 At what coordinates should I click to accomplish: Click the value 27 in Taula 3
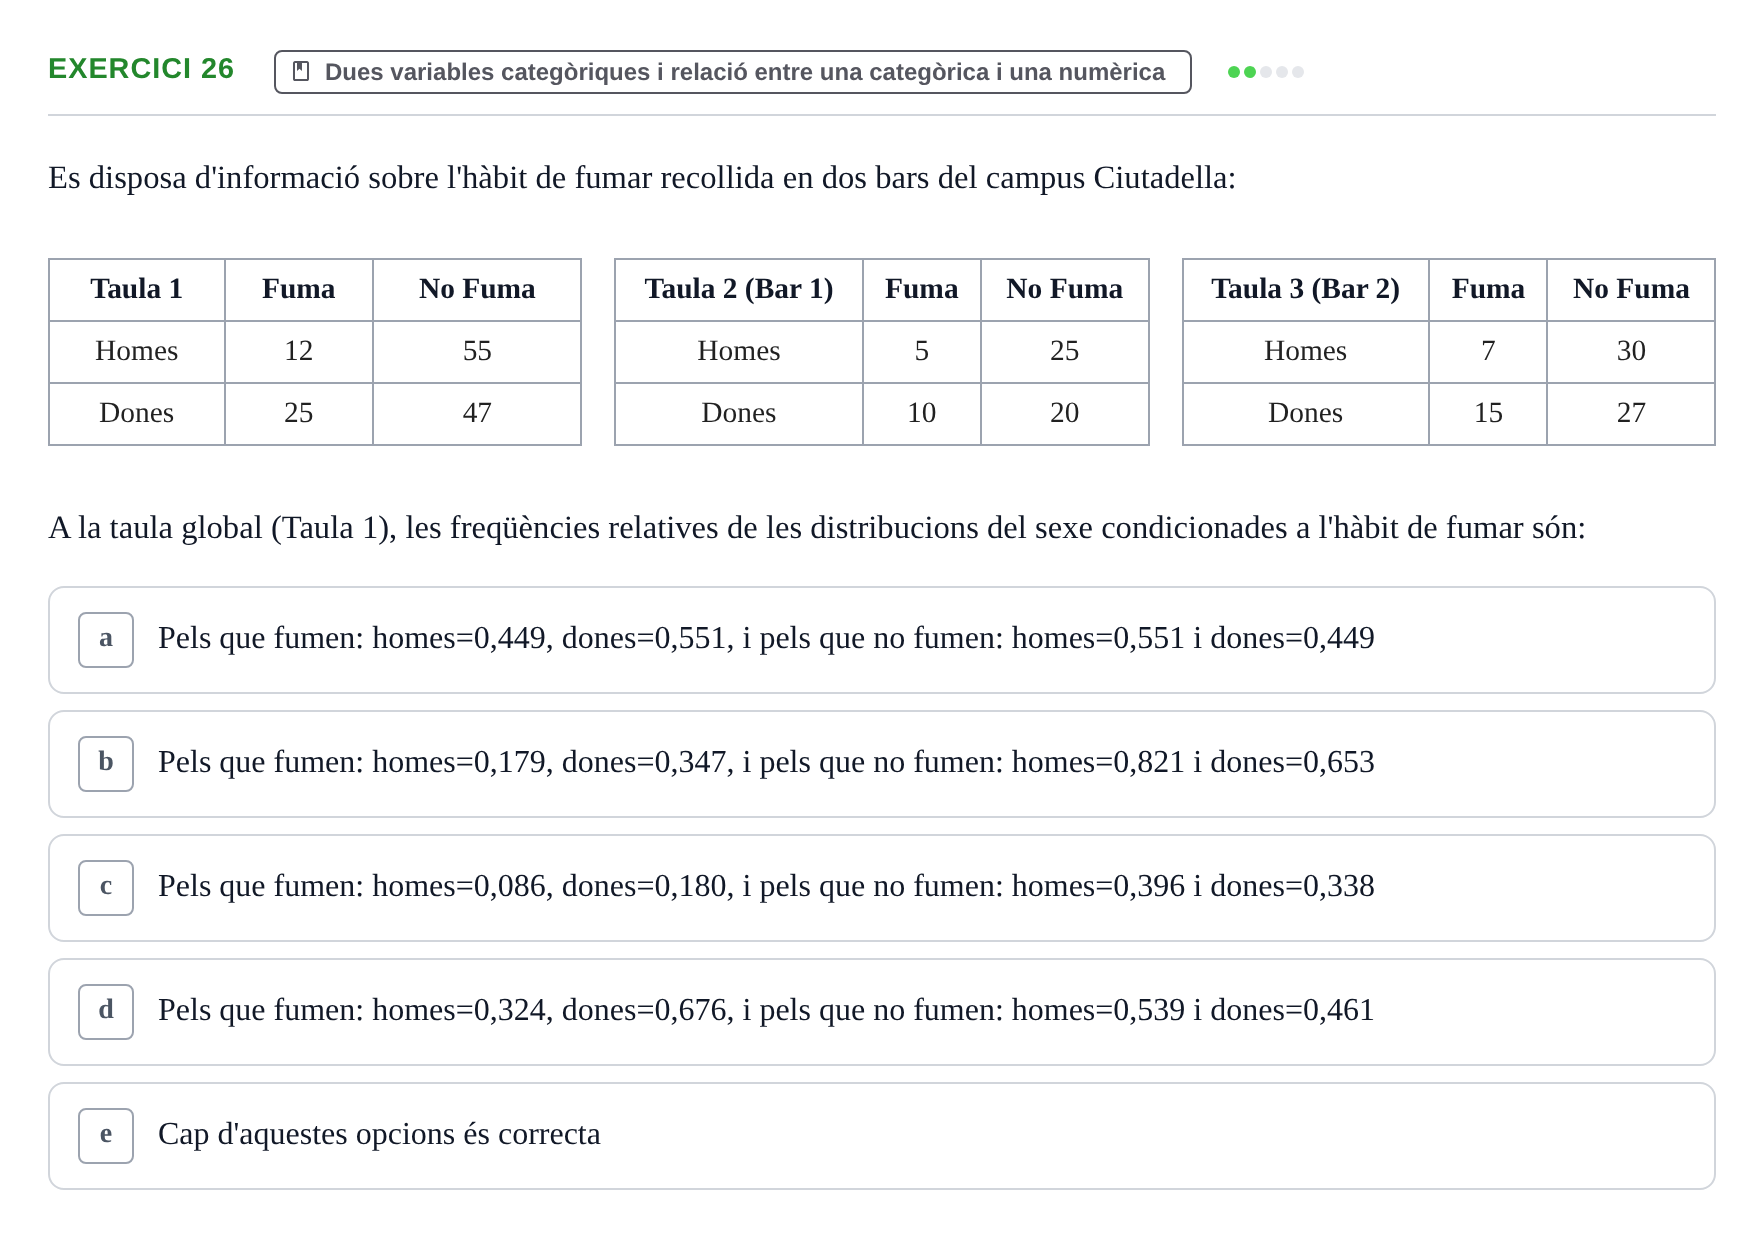click(1631, 414)
